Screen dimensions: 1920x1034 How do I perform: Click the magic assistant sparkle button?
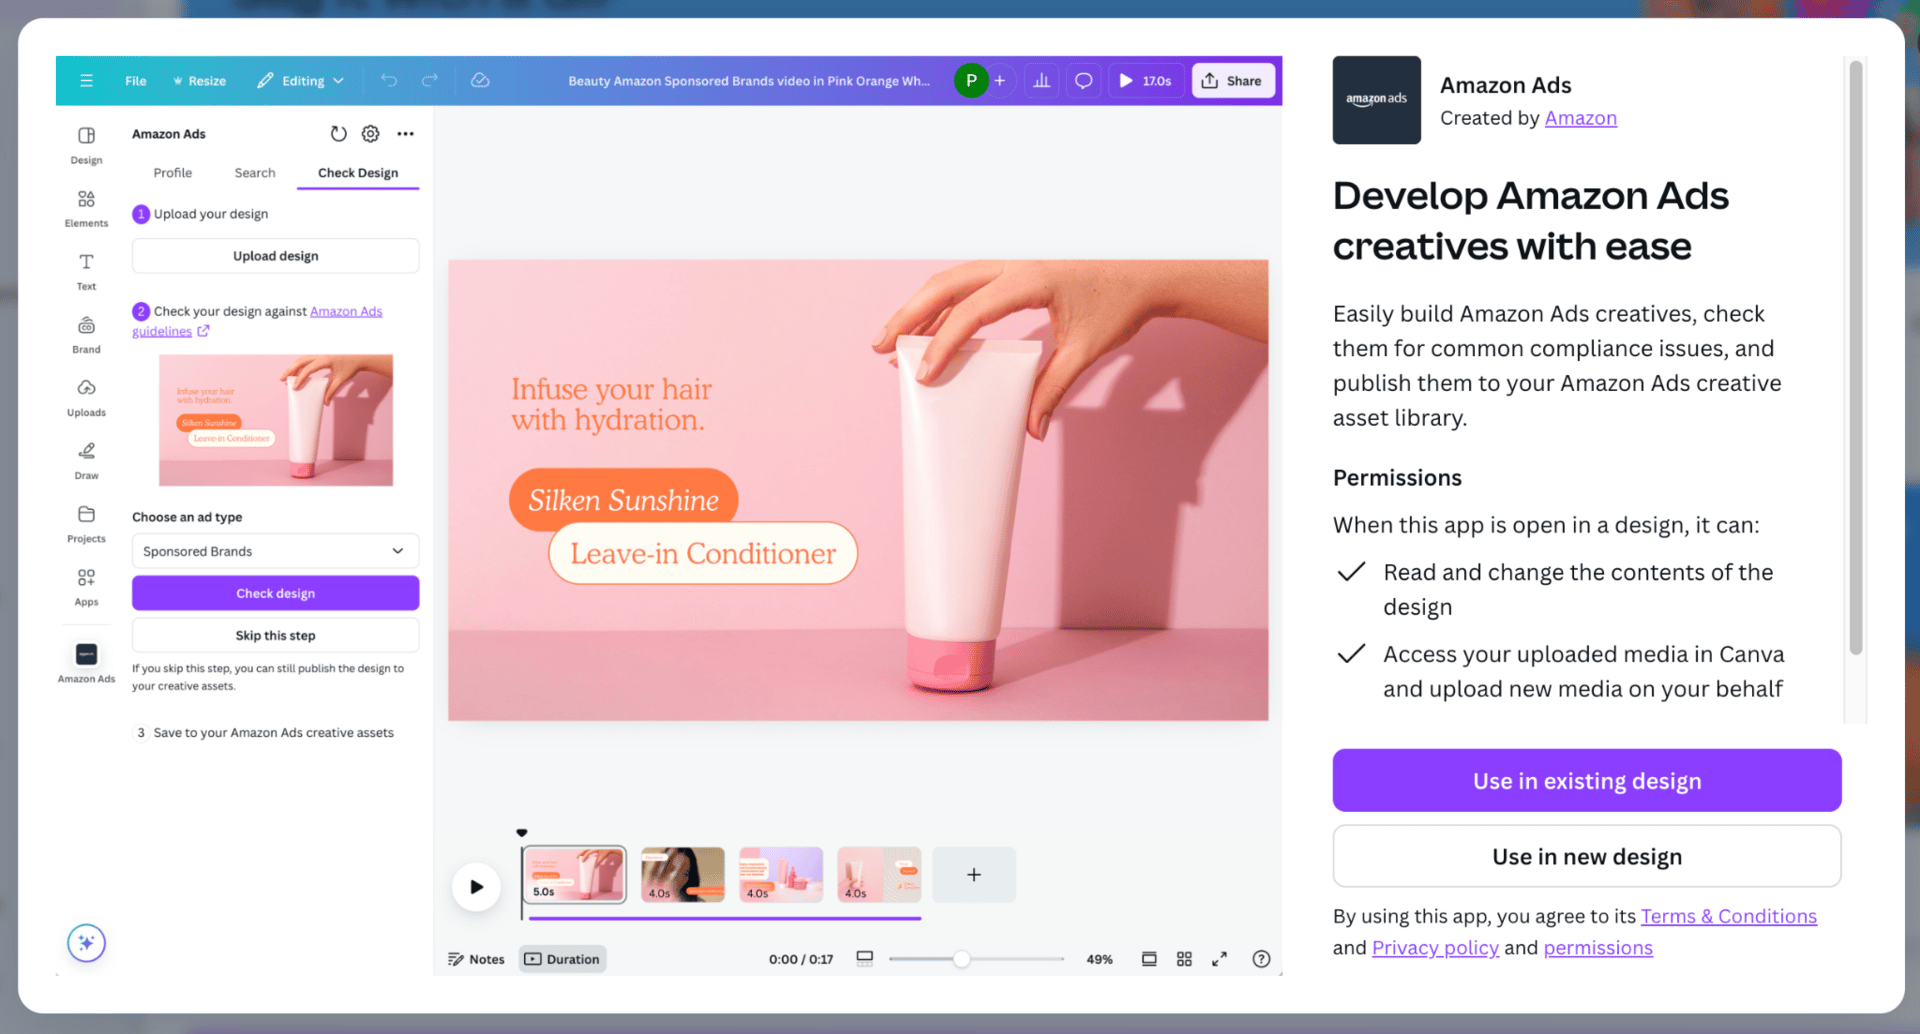click(x=87, y=943)
